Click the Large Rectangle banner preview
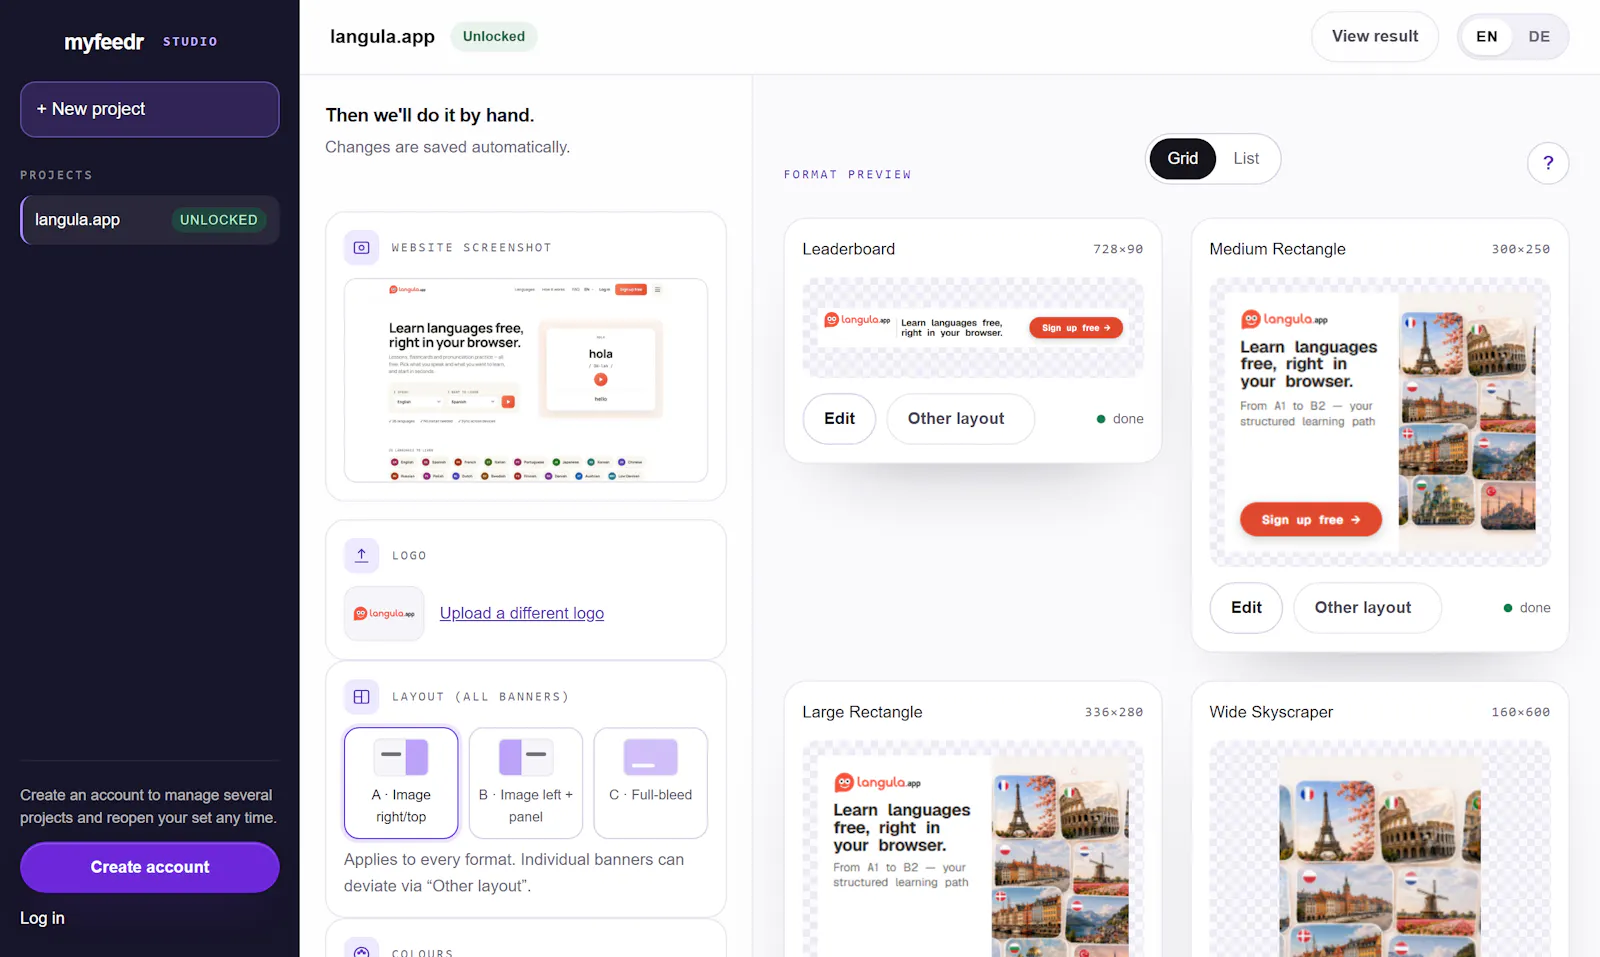The width and height of the screenshot is (1600, 957). [x=973, y=849]
